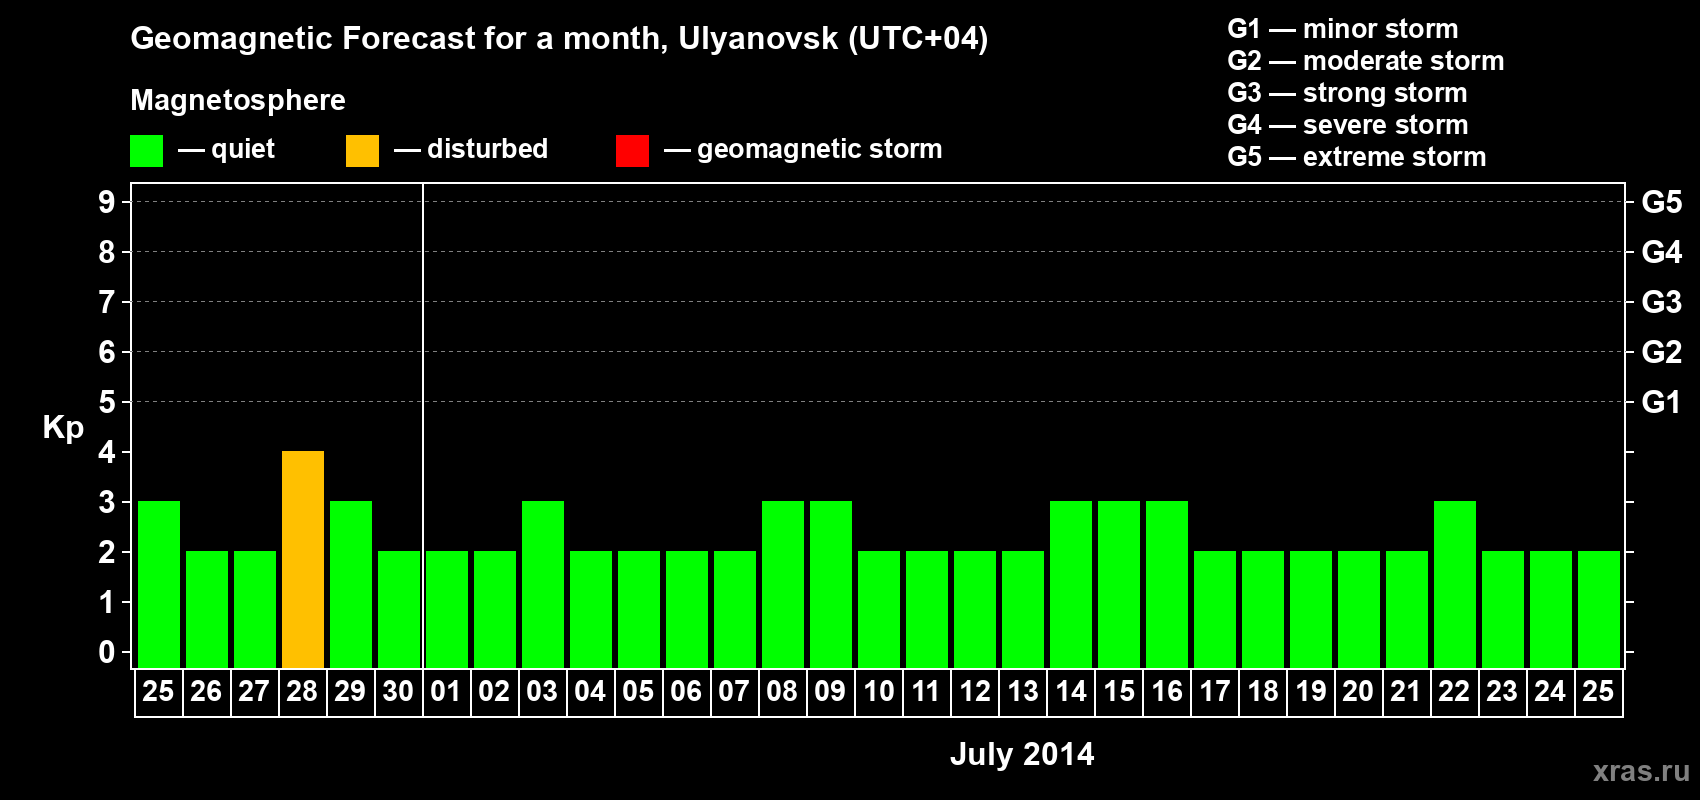Click the G1 right-axis label
The image size is (1700, 800).
1661,402
